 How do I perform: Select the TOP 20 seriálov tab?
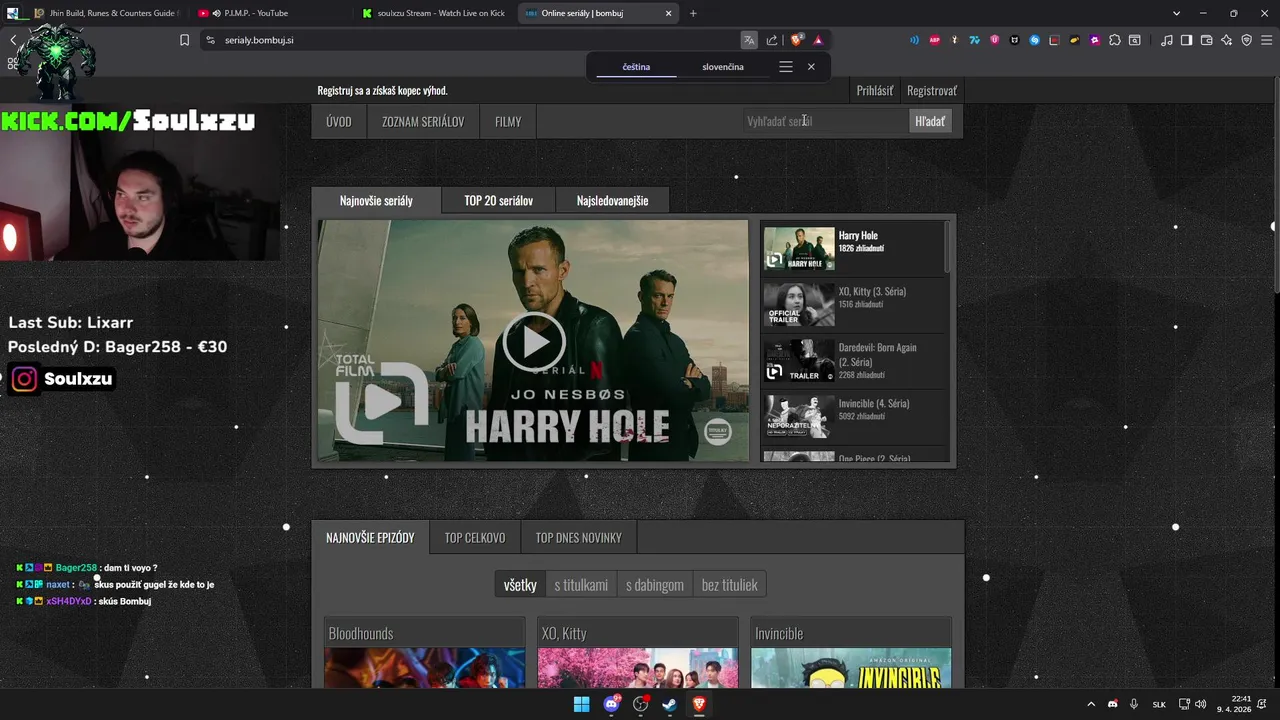pos(498,201)
